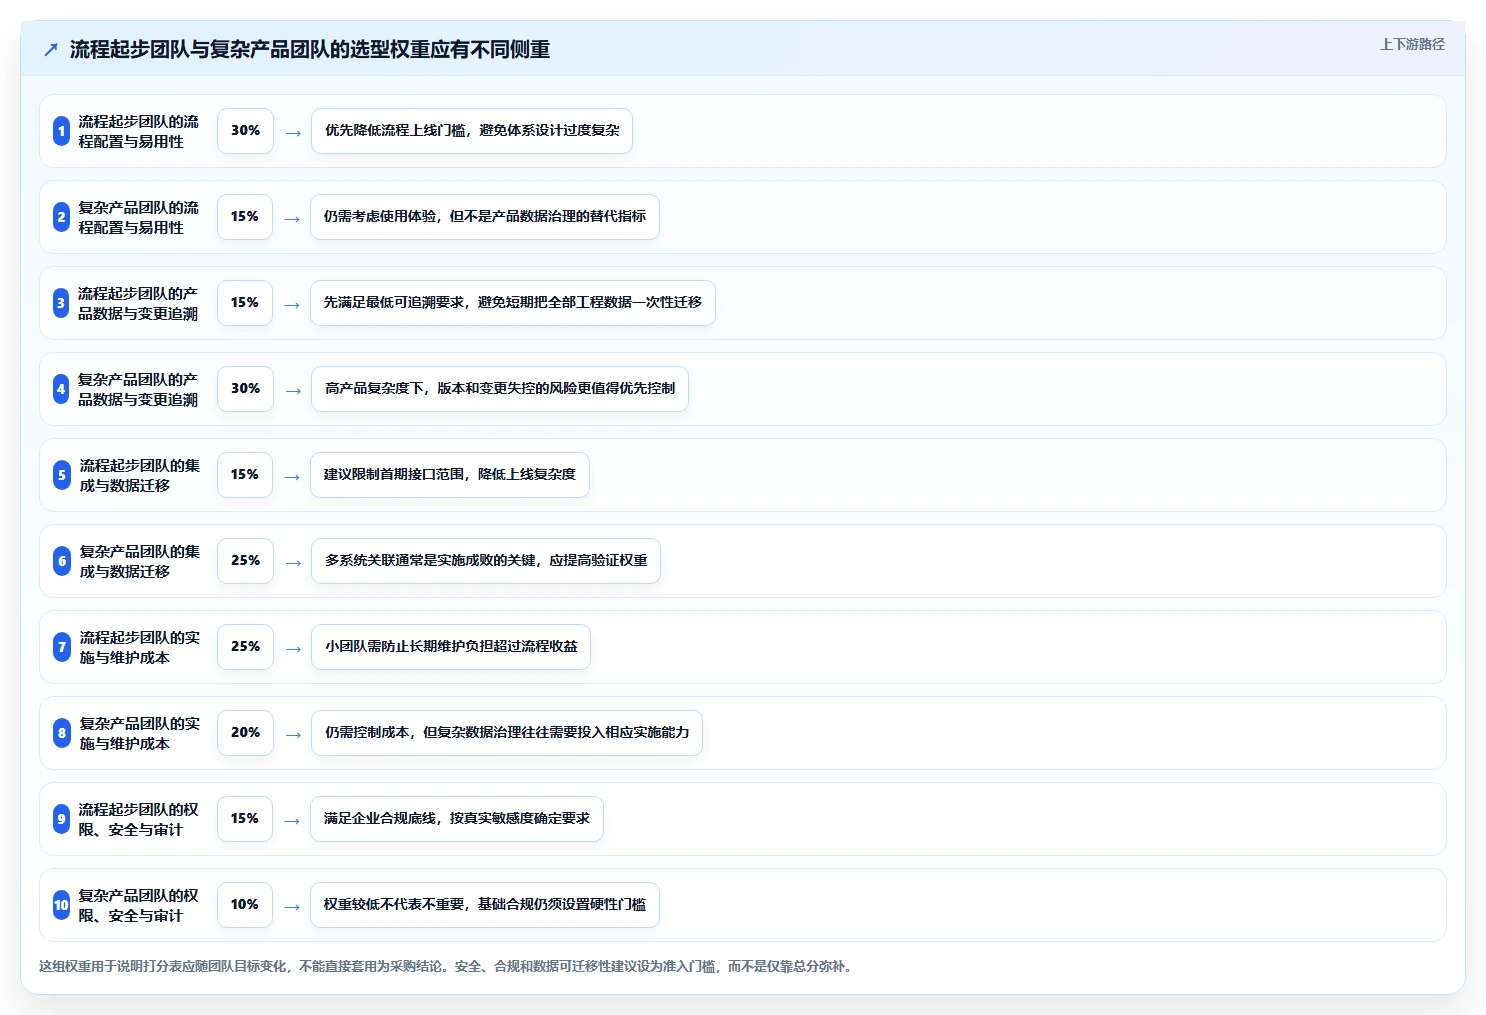The width and height of the screenshot is (1486, 1015).
Task: Click the arrow before 满足企业合规底线
Action: click(x=292, y=820)
